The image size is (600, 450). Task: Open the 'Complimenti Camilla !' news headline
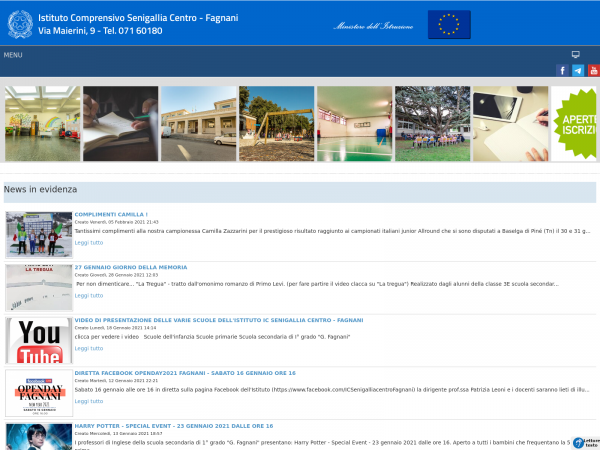[111, 215]
